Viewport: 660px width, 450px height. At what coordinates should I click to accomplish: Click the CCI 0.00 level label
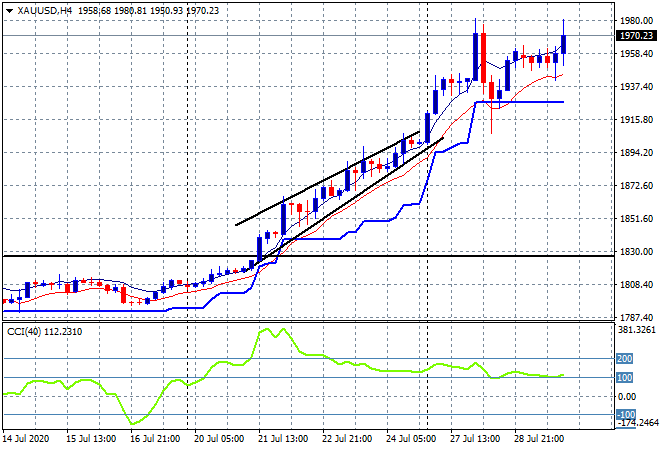pos(627,397)
